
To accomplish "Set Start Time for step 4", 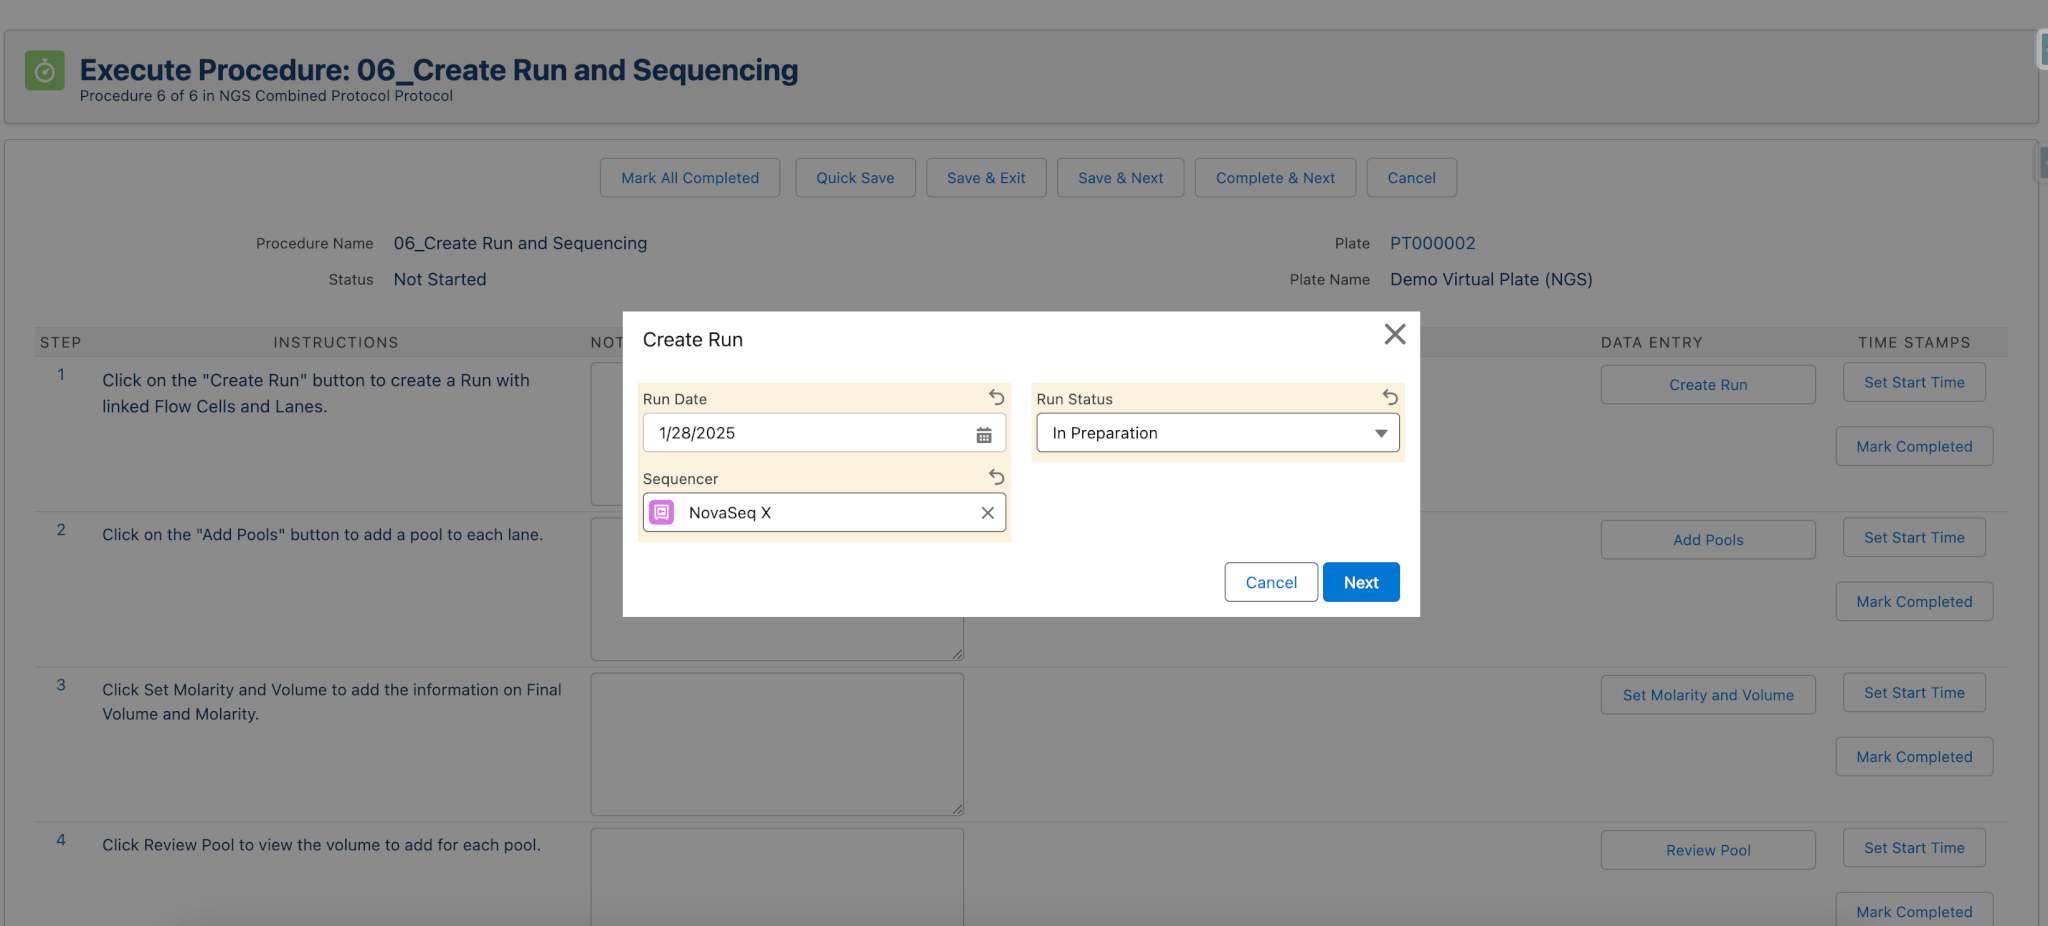I will (x=1914, y=847).
